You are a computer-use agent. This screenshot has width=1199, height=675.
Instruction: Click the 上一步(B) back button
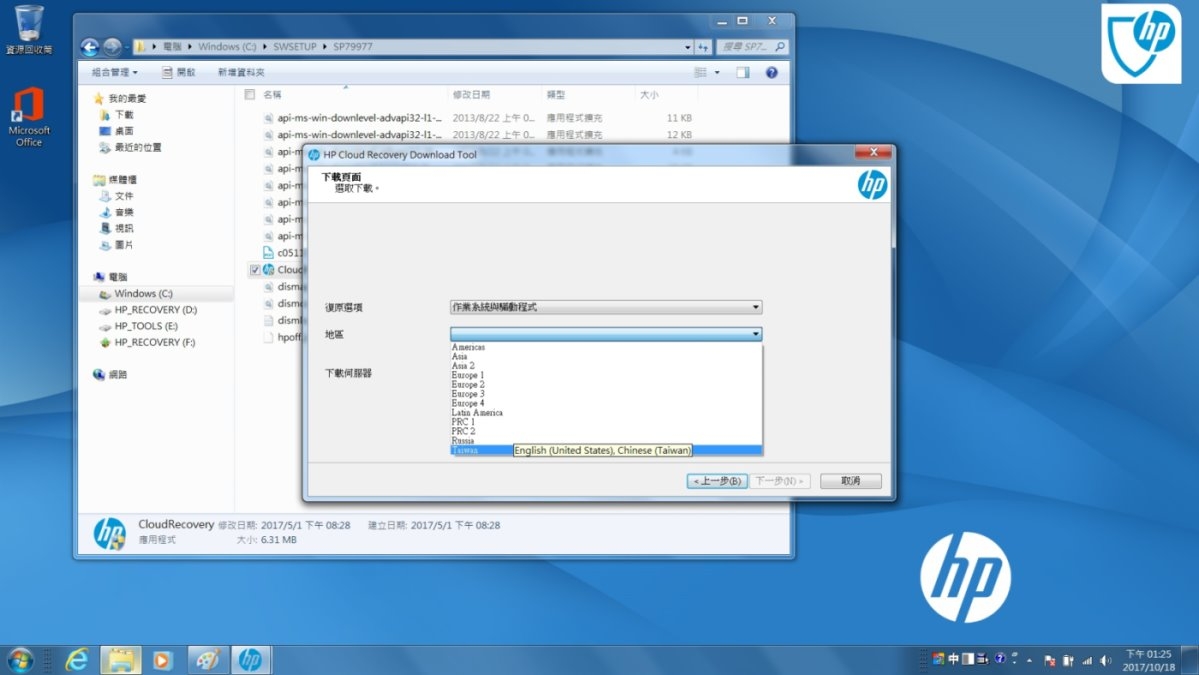pyautogui.click(x=717, y=481)
